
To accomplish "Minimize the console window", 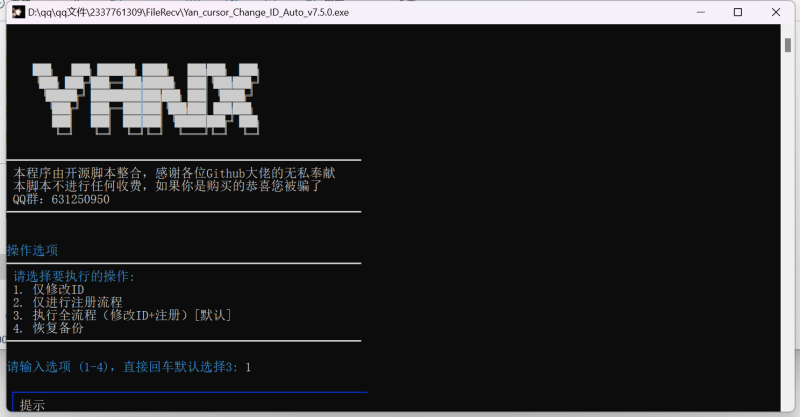I will [692, 12].
